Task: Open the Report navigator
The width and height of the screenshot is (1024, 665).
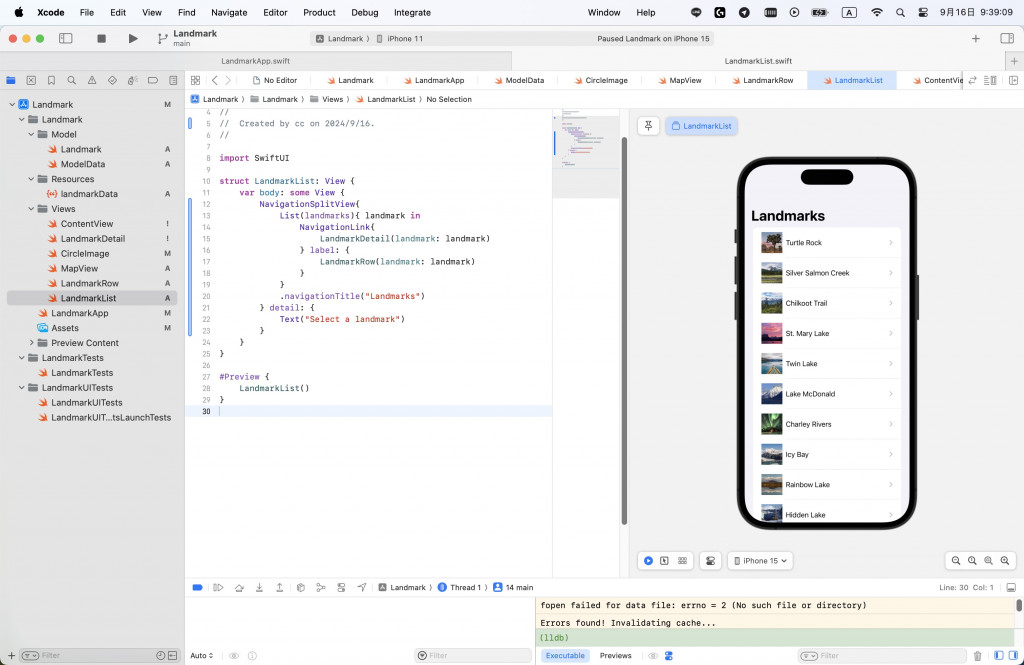Action: pyautogui.click(x=173, y=80)
